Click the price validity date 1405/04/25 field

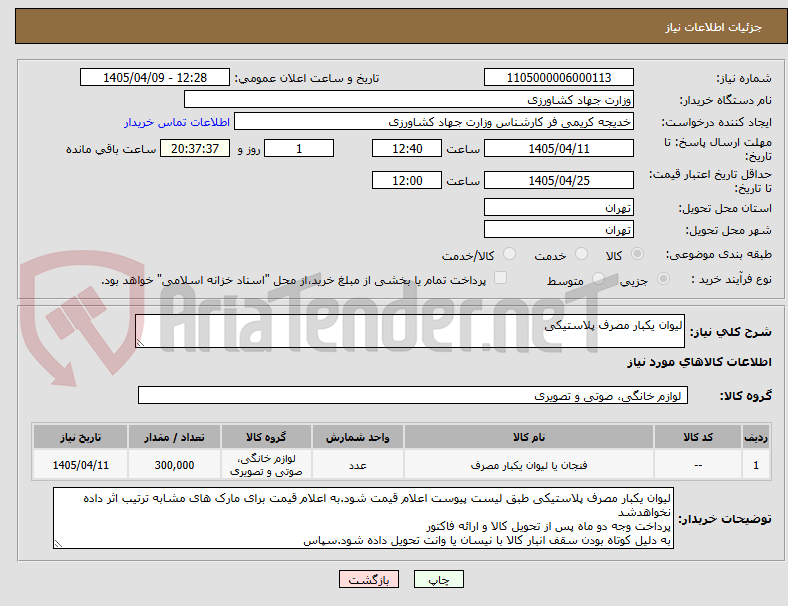click(558, 180)
